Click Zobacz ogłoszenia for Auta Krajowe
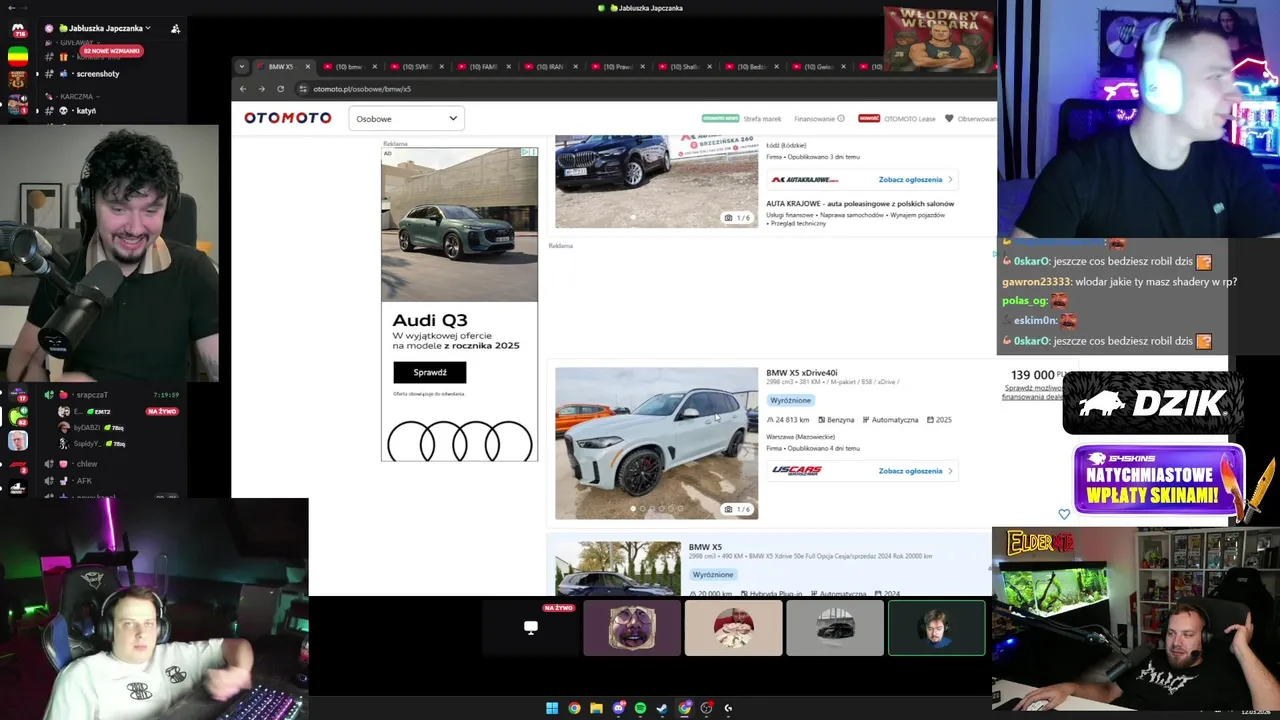This screenshot has height=720, width=1280. tap(915, 180)
